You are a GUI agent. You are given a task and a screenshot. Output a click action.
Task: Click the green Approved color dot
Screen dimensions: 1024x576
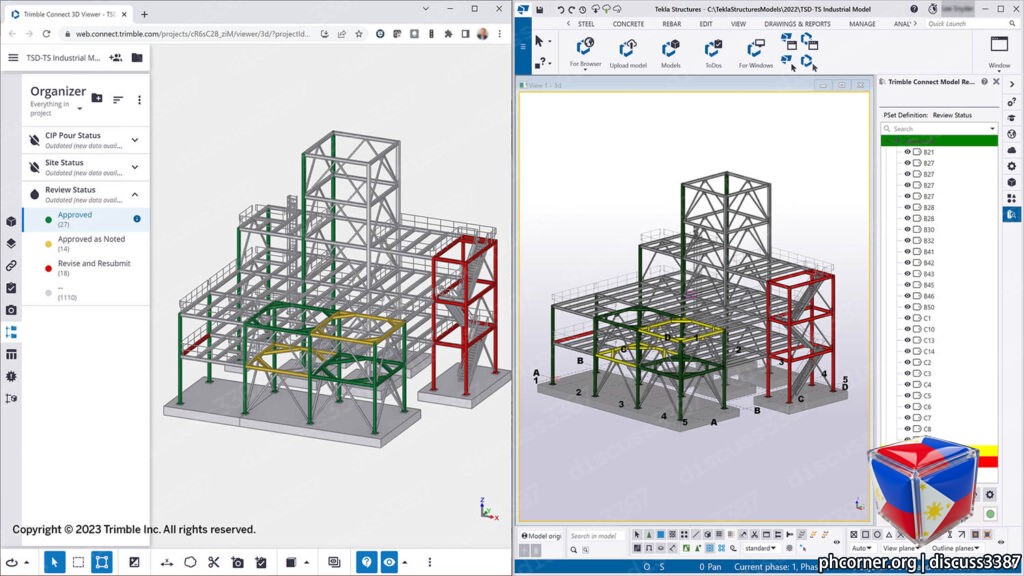pyautogui.click(x=48, y=220)
